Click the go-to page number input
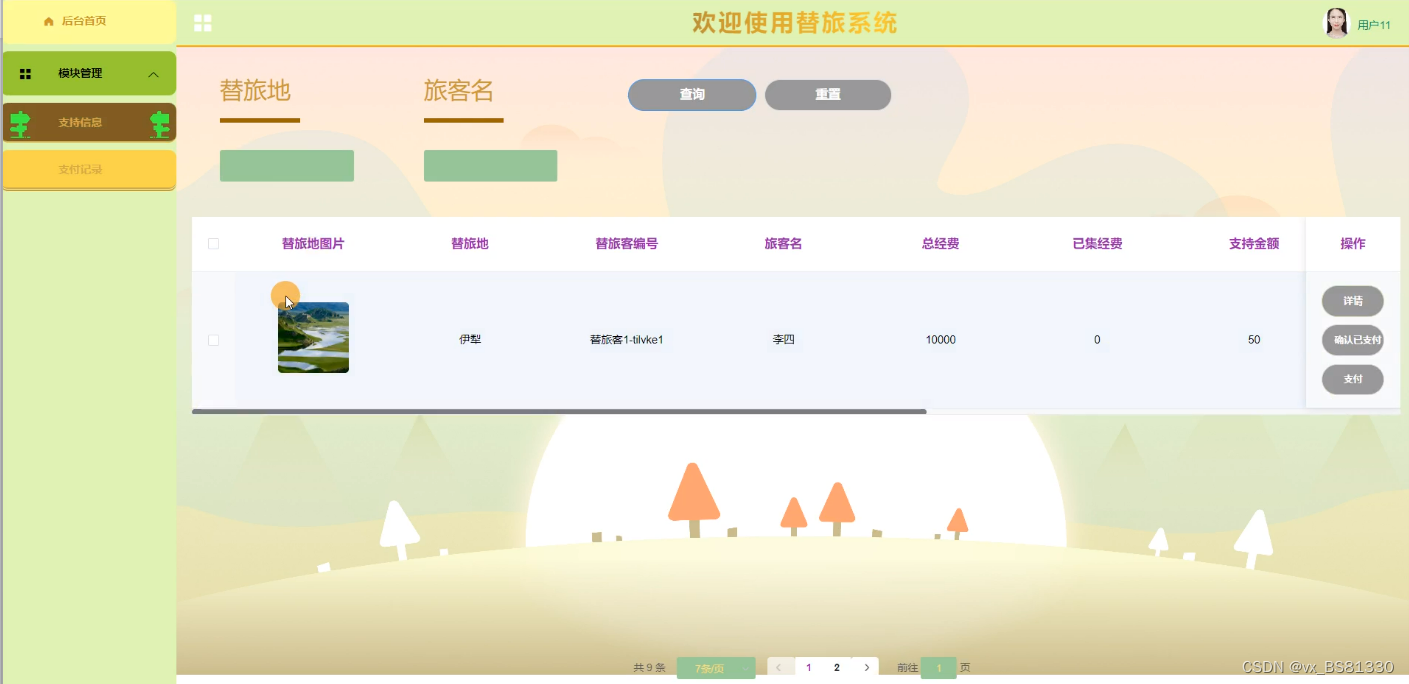1409x684 pixels. [x=938, y=668]
